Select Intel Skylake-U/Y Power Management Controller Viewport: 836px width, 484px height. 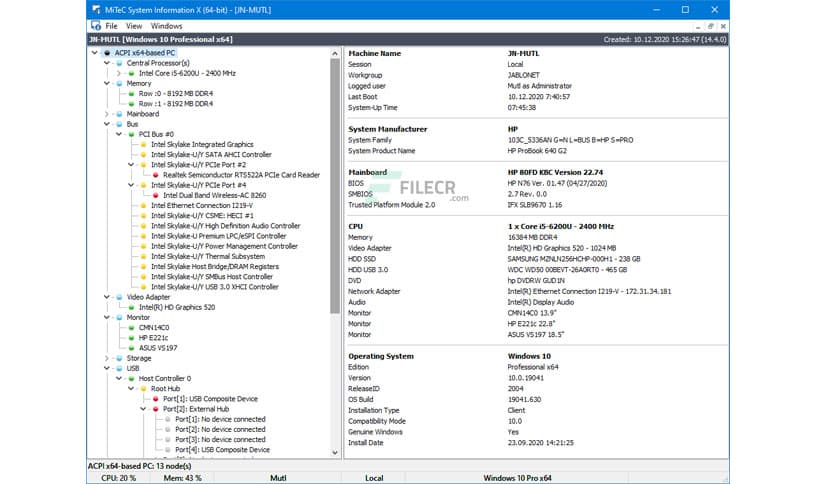coord(224,246)
